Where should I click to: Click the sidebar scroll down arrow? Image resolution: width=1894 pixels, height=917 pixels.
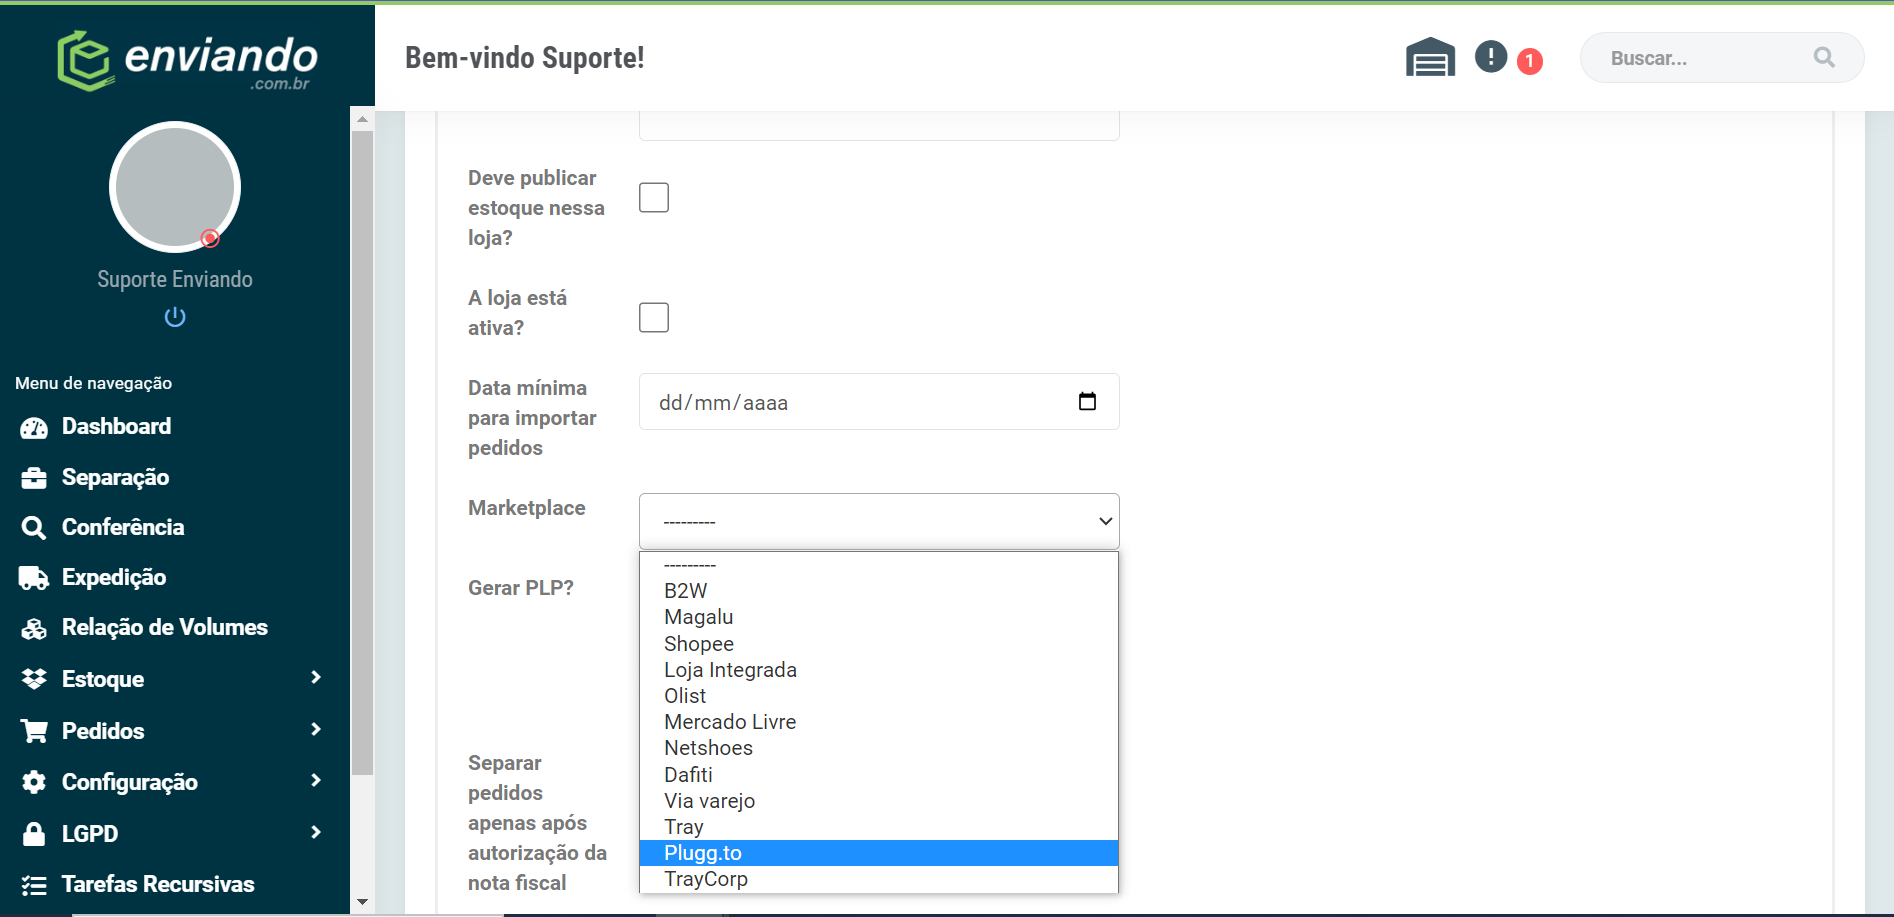(362, 902)
